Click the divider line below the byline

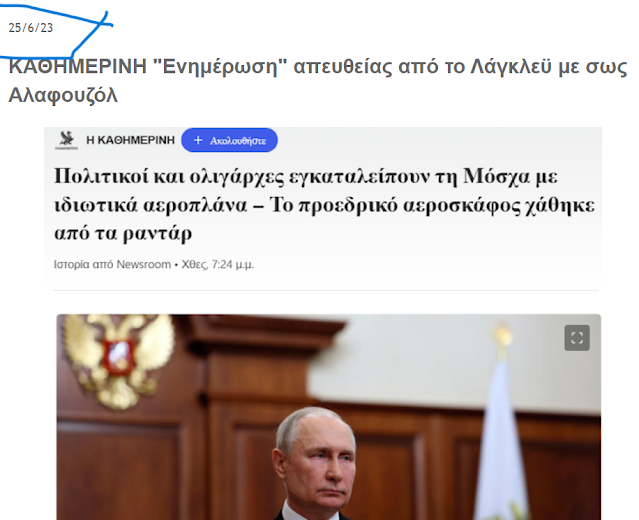pos(326,290)
